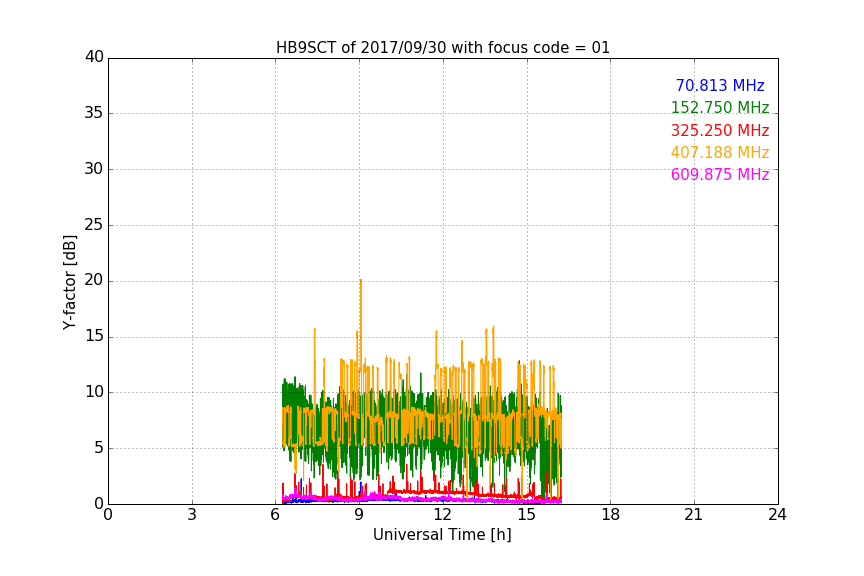Click the y-axis tick label 40
This screenshot has width=864, height=576.
pos(94,57)
